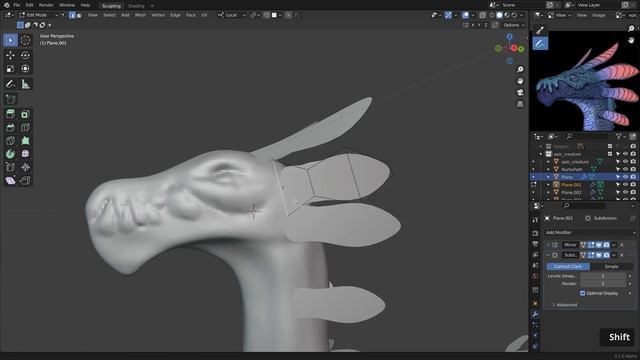The image size is (640, 360).
Task: Select the Edge Slide tool
Action: [x=11, y=167]
